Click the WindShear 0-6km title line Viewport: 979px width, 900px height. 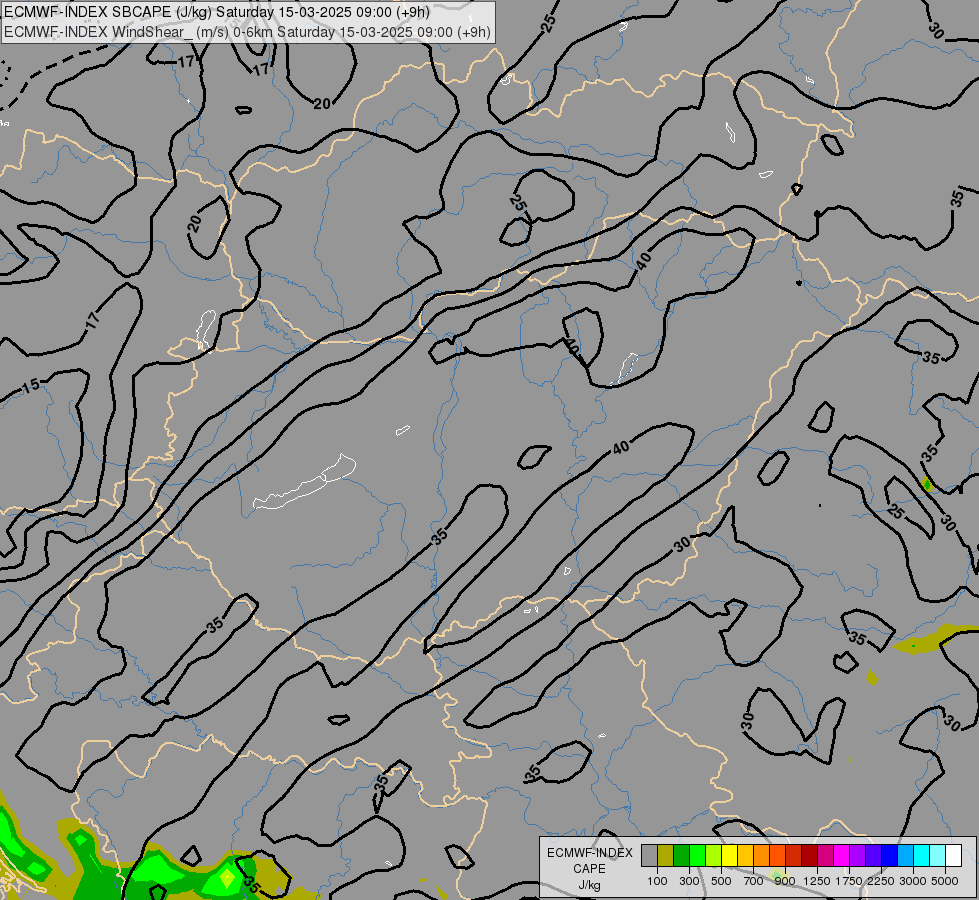click(x=247, y=32)
